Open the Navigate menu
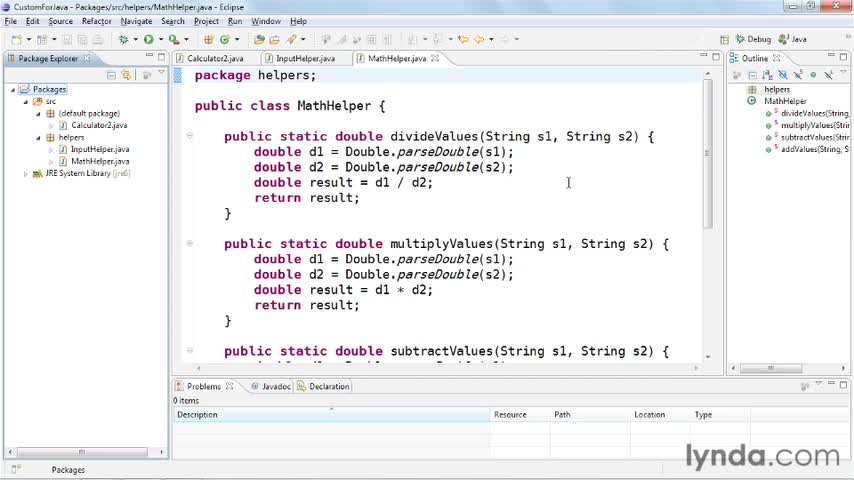Screen dimensions: 854x480 136,21
